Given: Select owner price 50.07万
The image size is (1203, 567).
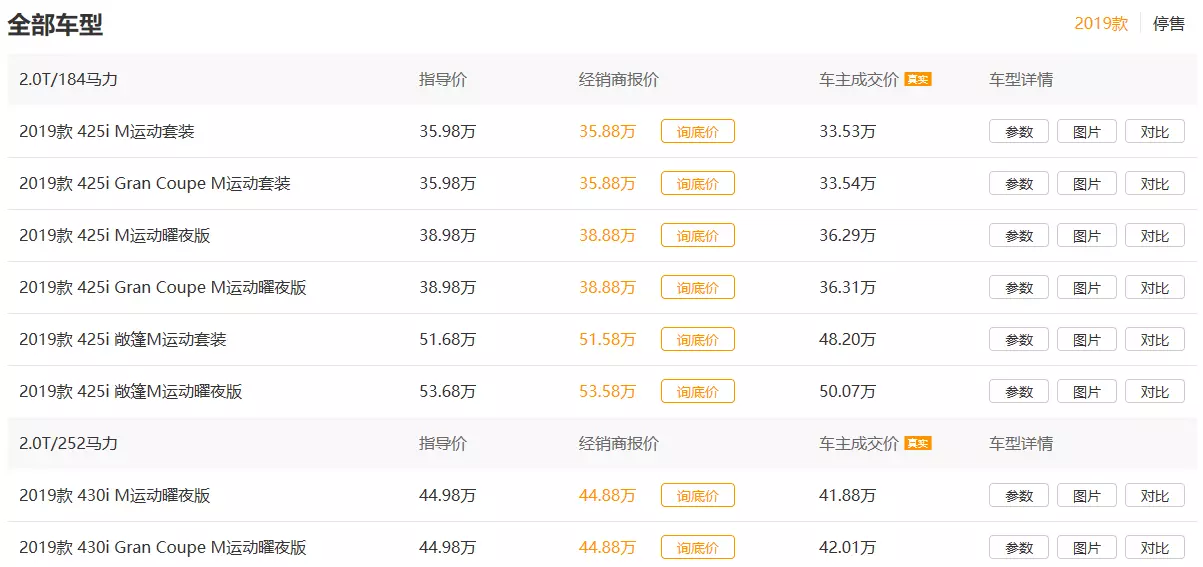Looking at the screenshot, I should (x=848, y=392).
